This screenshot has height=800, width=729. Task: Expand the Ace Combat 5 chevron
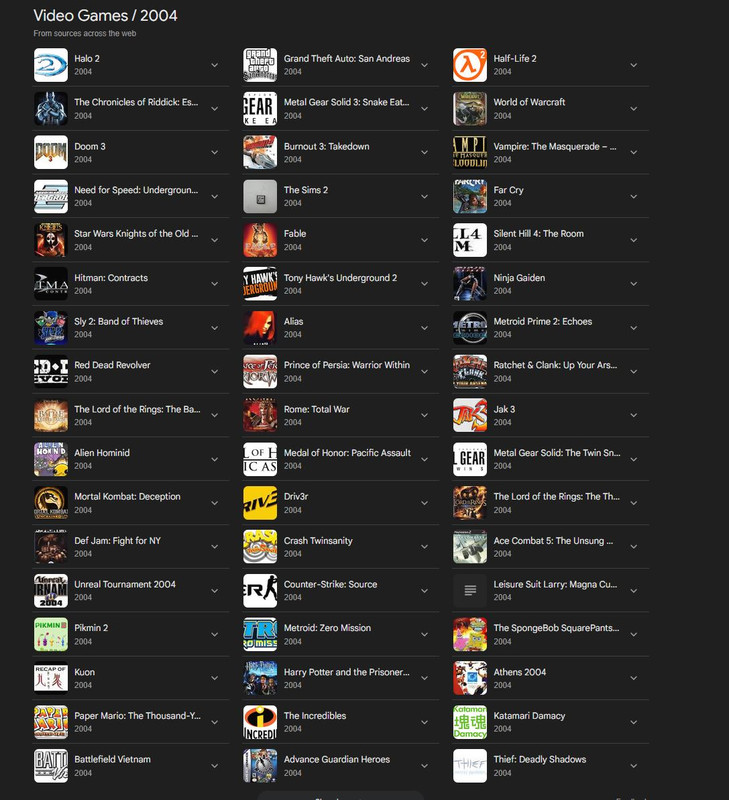(634, 546)
